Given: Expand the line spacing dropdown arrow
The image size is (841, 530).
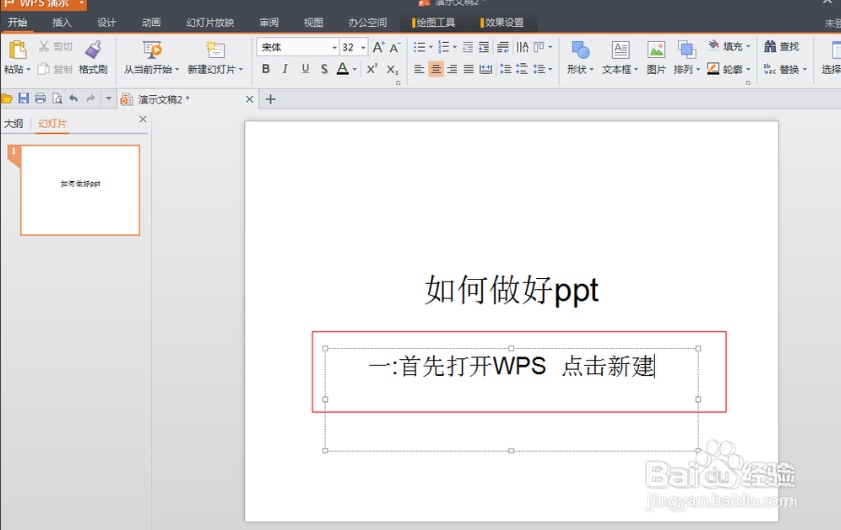Looking at the screenshot, I should 550,69.
